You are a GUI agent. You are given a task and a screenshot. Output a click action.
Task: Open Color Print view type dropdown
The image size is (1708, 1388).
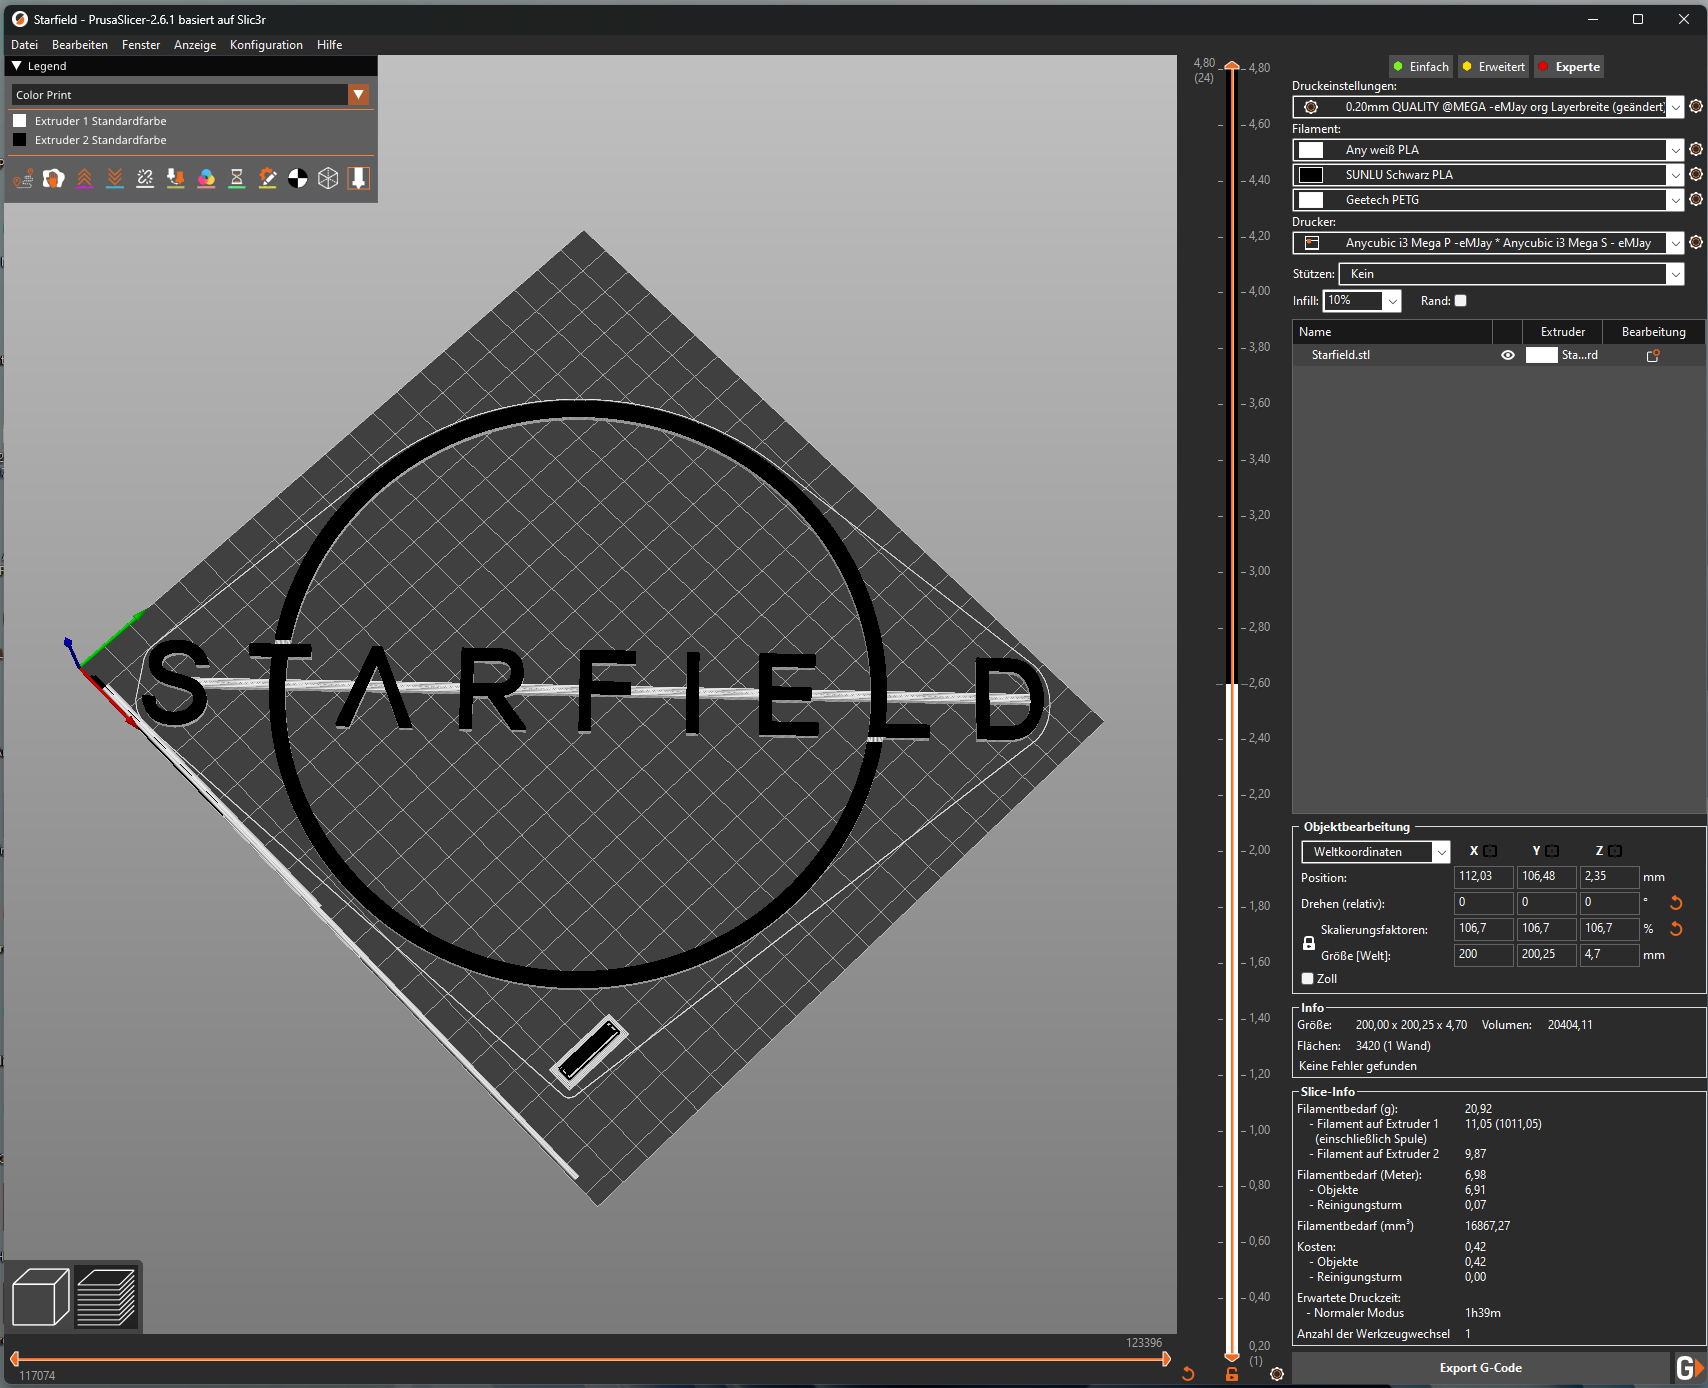point(359,95)
